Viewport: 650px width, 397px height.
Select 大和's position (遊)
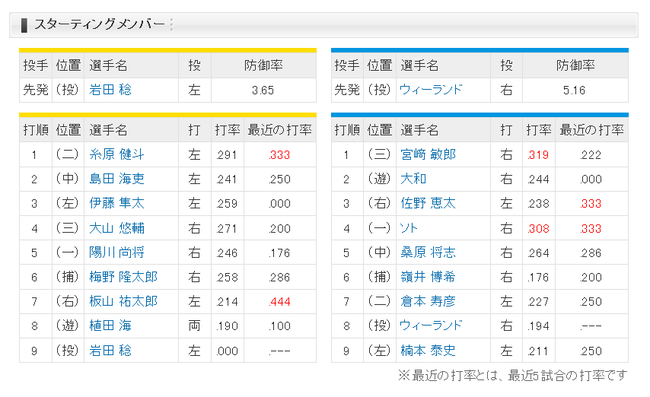pyautogui.click(x=379, y=179)
